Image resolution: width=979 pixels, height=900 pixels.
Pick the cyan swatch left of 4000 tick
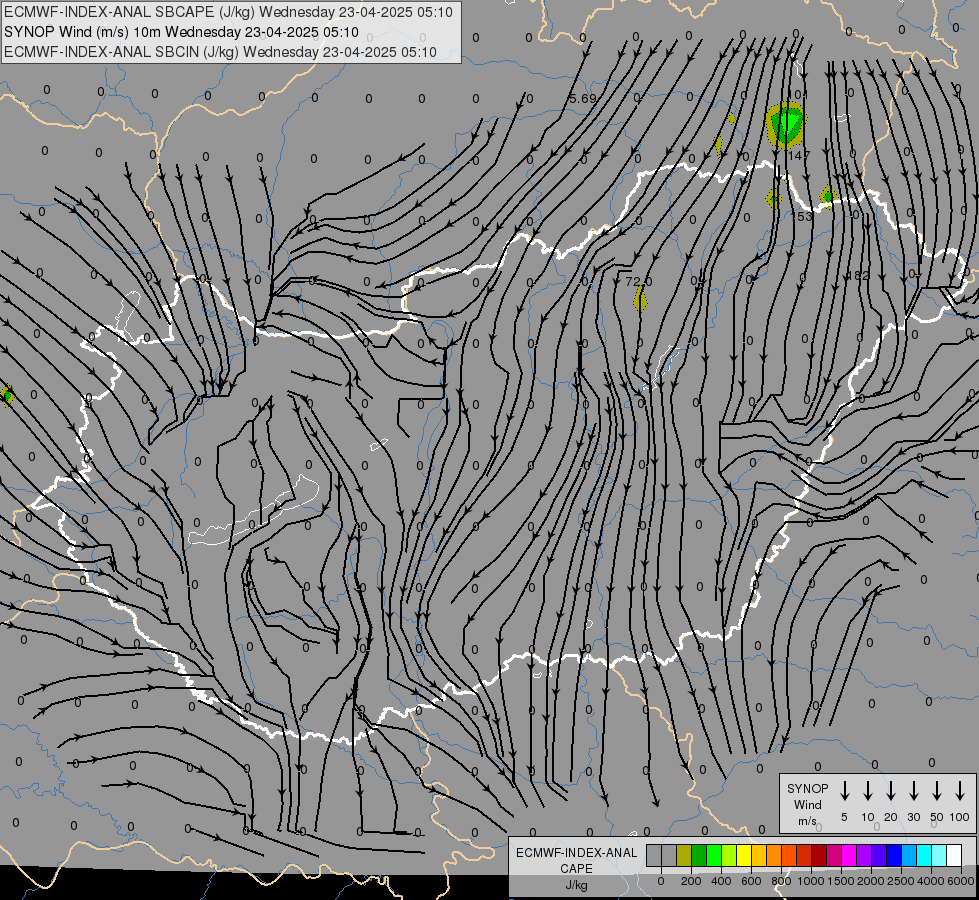tap(924, 855)
